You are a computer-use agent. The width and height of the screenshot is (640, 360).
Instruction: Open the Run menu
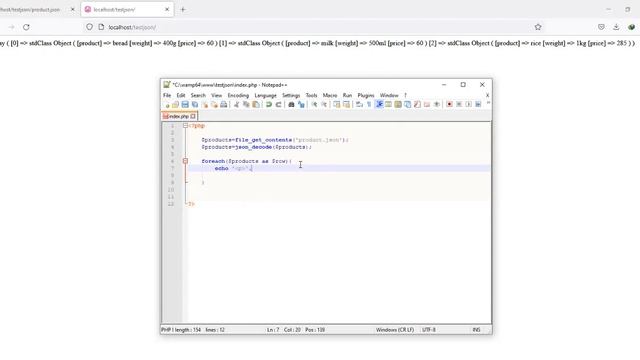347,95
